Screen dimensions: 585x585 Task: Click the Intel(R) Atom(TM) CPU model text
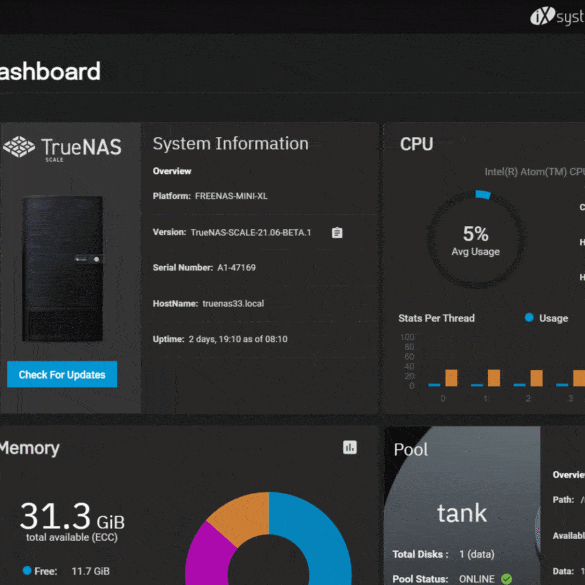tap(535, 172)
